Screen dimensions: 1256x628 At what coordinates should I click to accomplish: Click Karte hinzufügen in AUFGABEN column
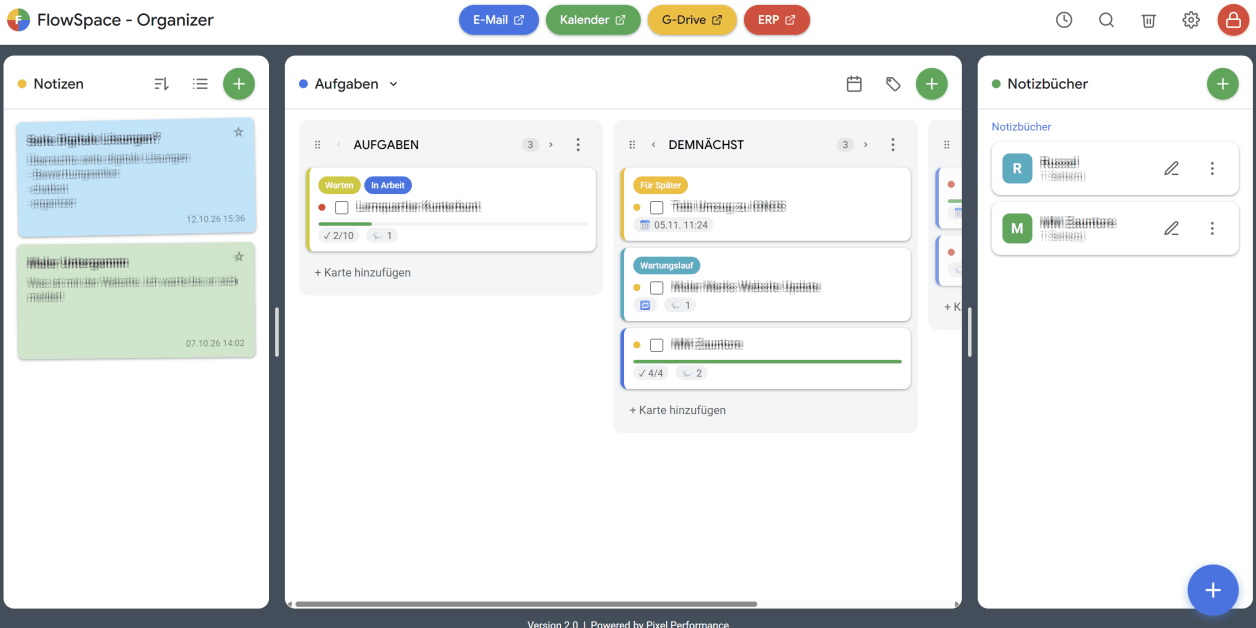pyautogui.click(x=363, y=272)
